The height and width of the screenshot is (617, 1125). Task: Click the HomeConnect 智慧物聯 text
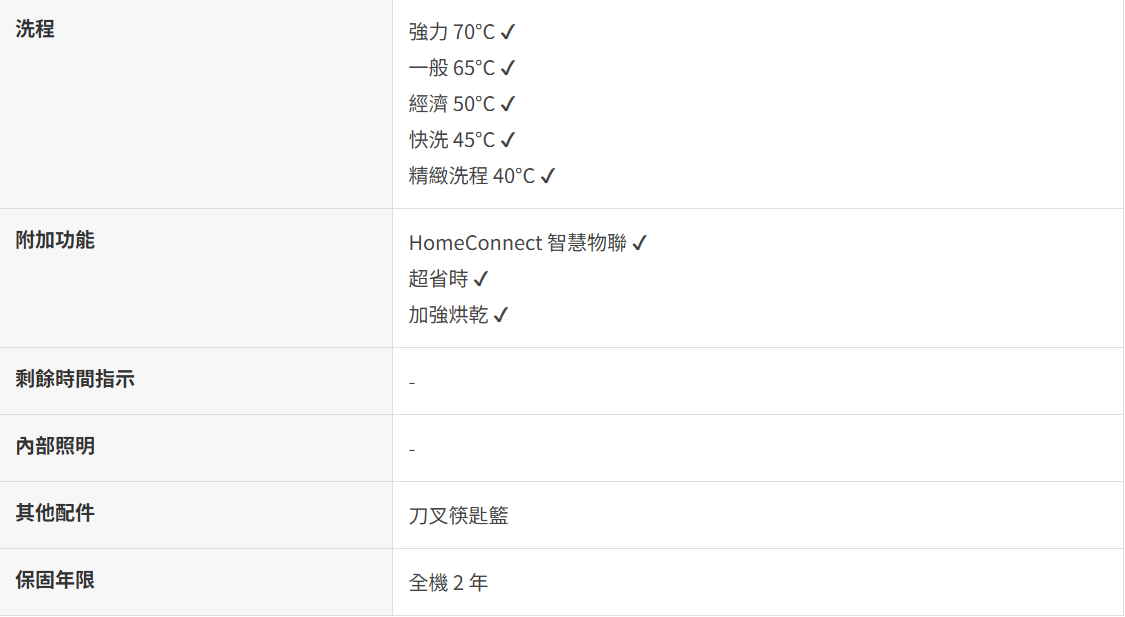[x=517, y=243]
